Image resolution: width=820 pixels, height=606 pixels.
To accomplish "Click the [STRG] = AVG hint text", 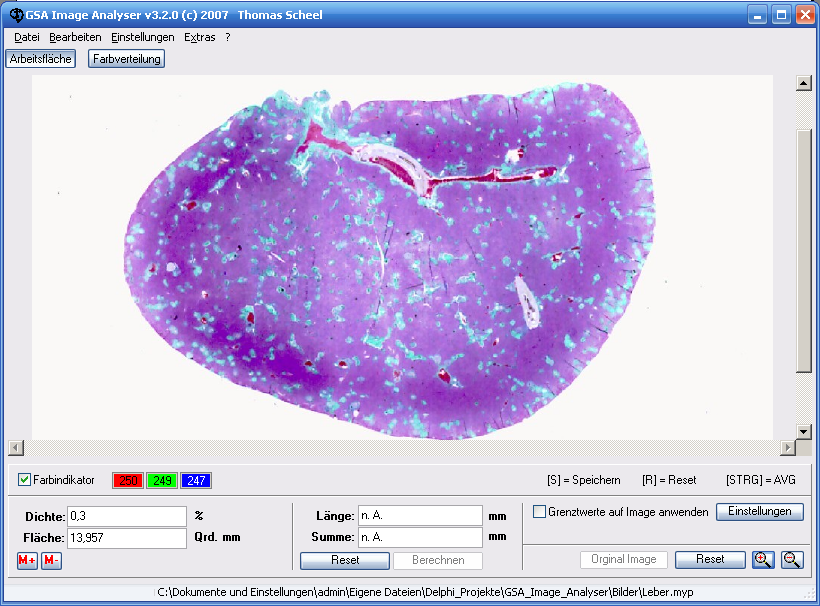I will (760, 480).
